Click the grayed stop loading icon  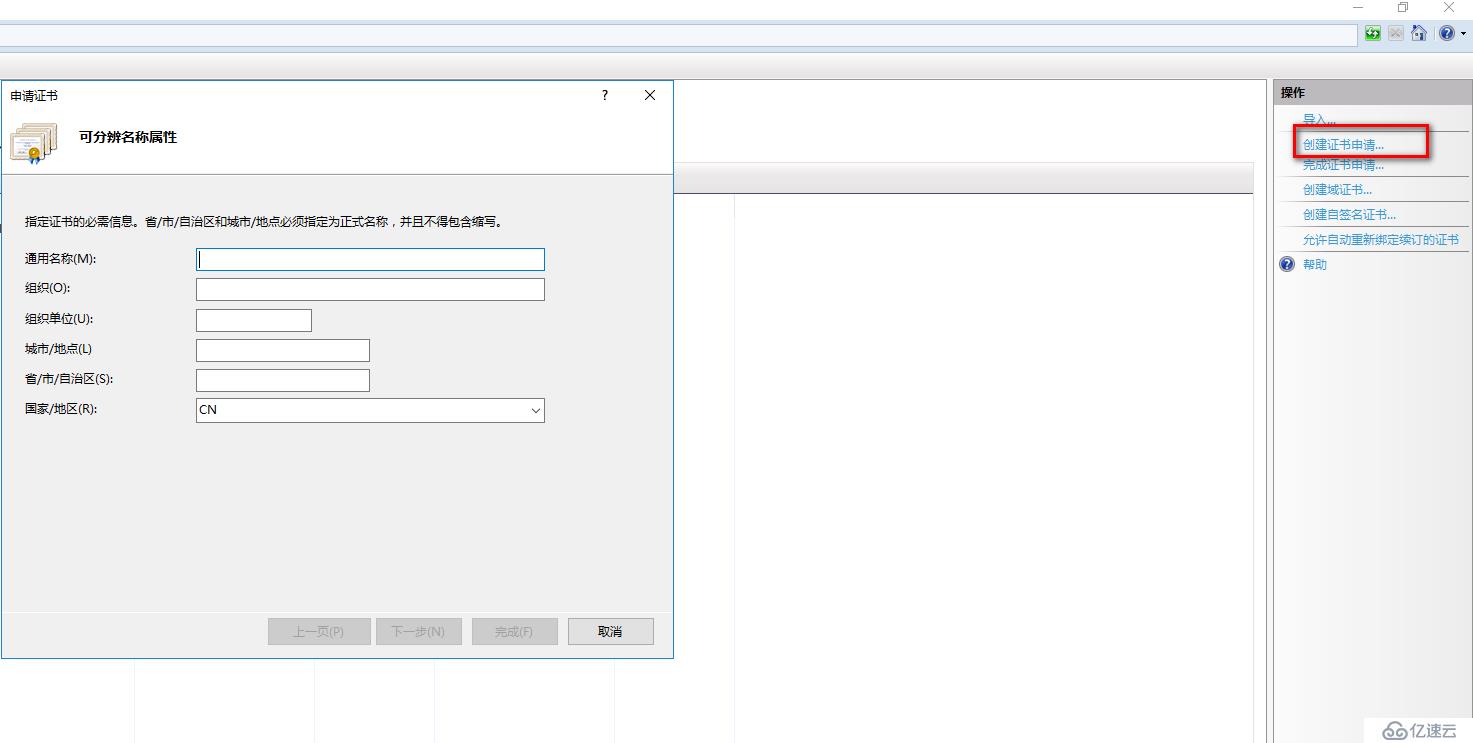(x=1396, y=33)
